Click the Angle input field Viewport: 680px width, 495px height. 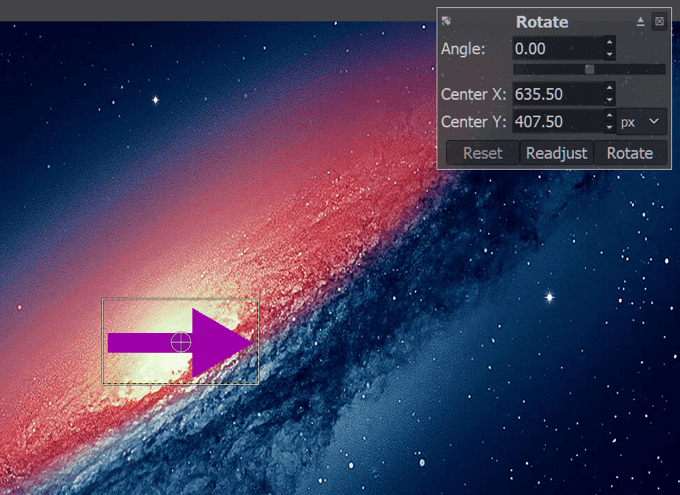(556, 48)
